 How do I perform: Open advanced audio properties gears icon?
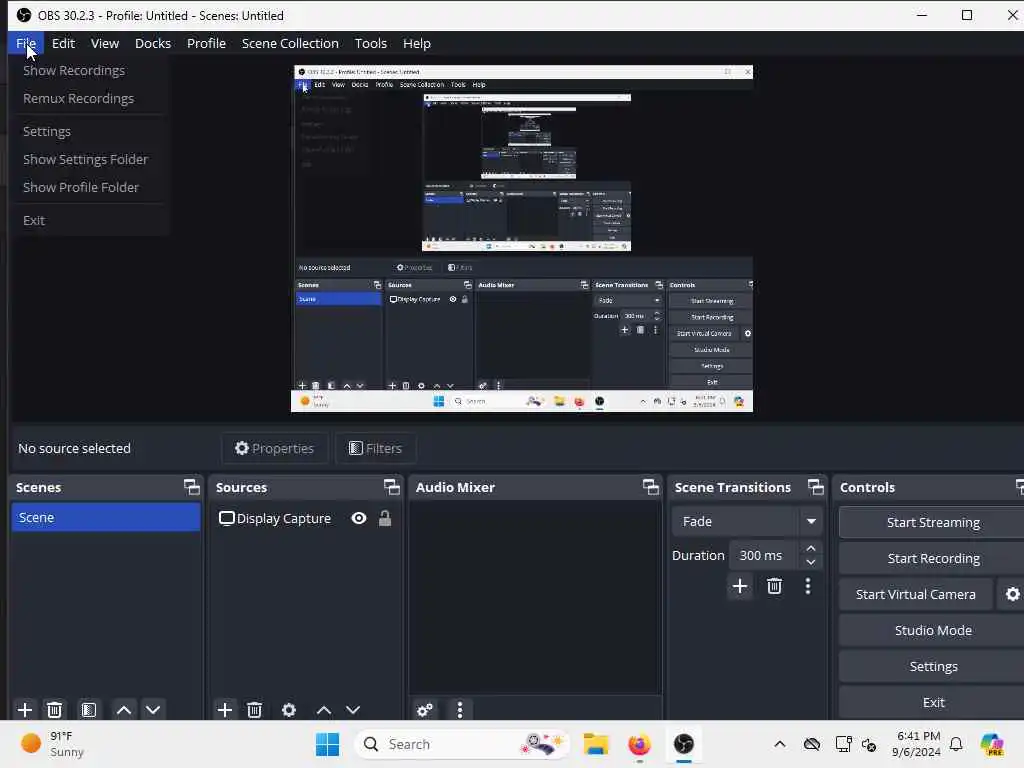pyautogui.click(x=424, y=709)
